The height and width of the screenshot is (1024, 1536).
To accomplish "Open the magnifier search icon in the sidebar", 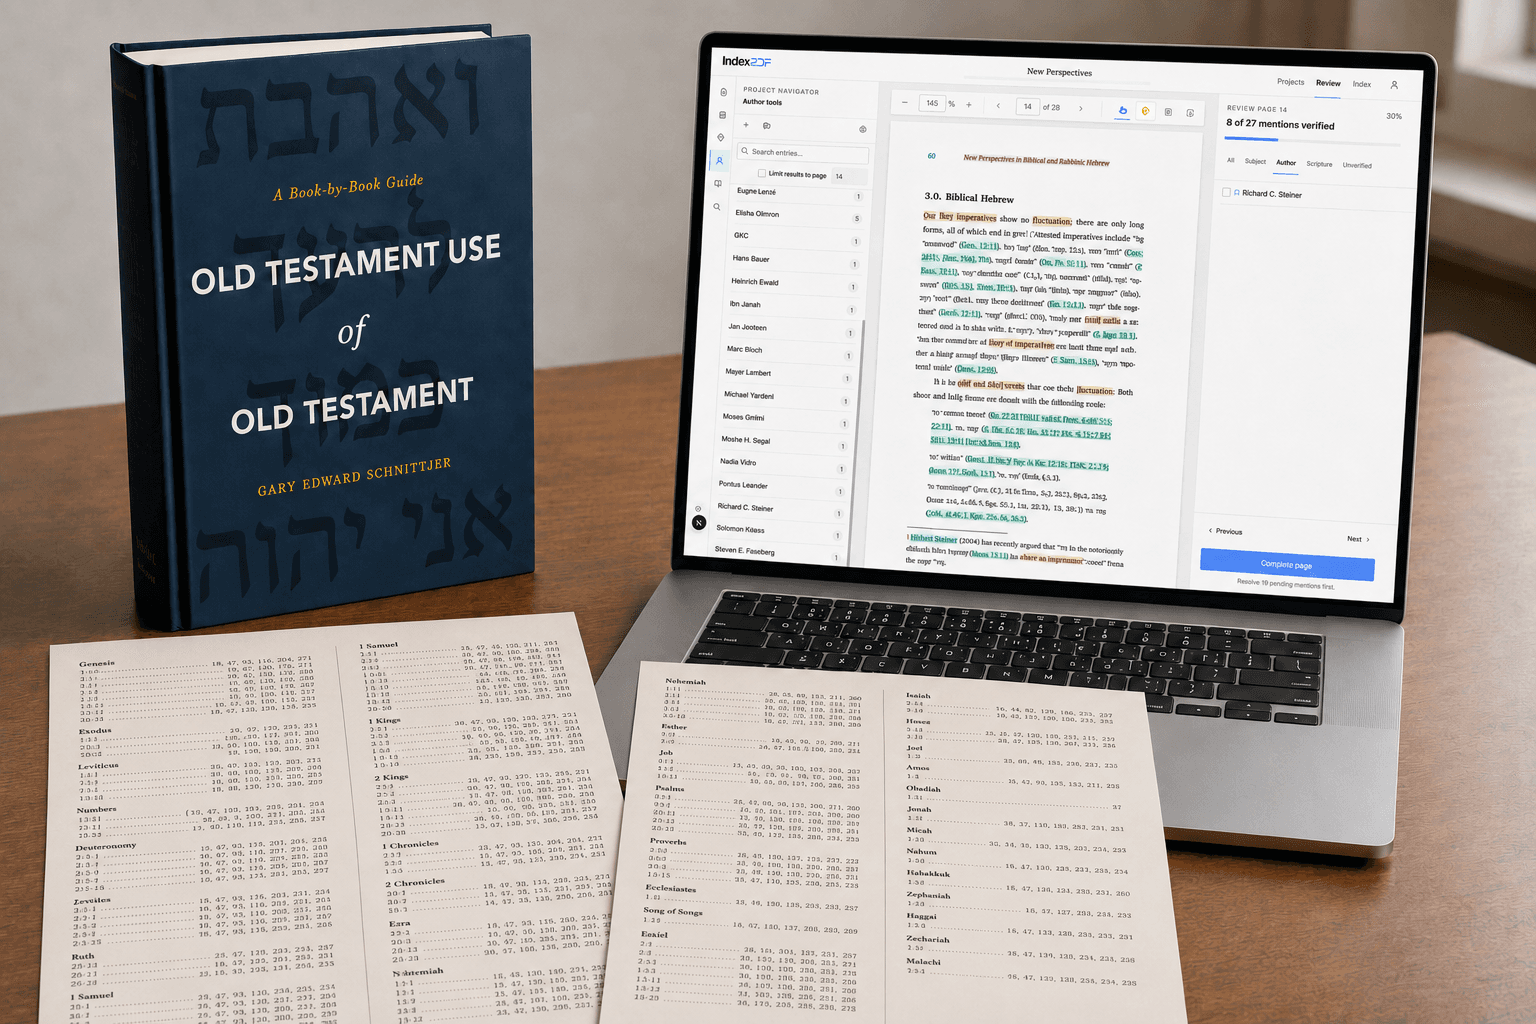I will pyautogui.click(x=717, y=207).
